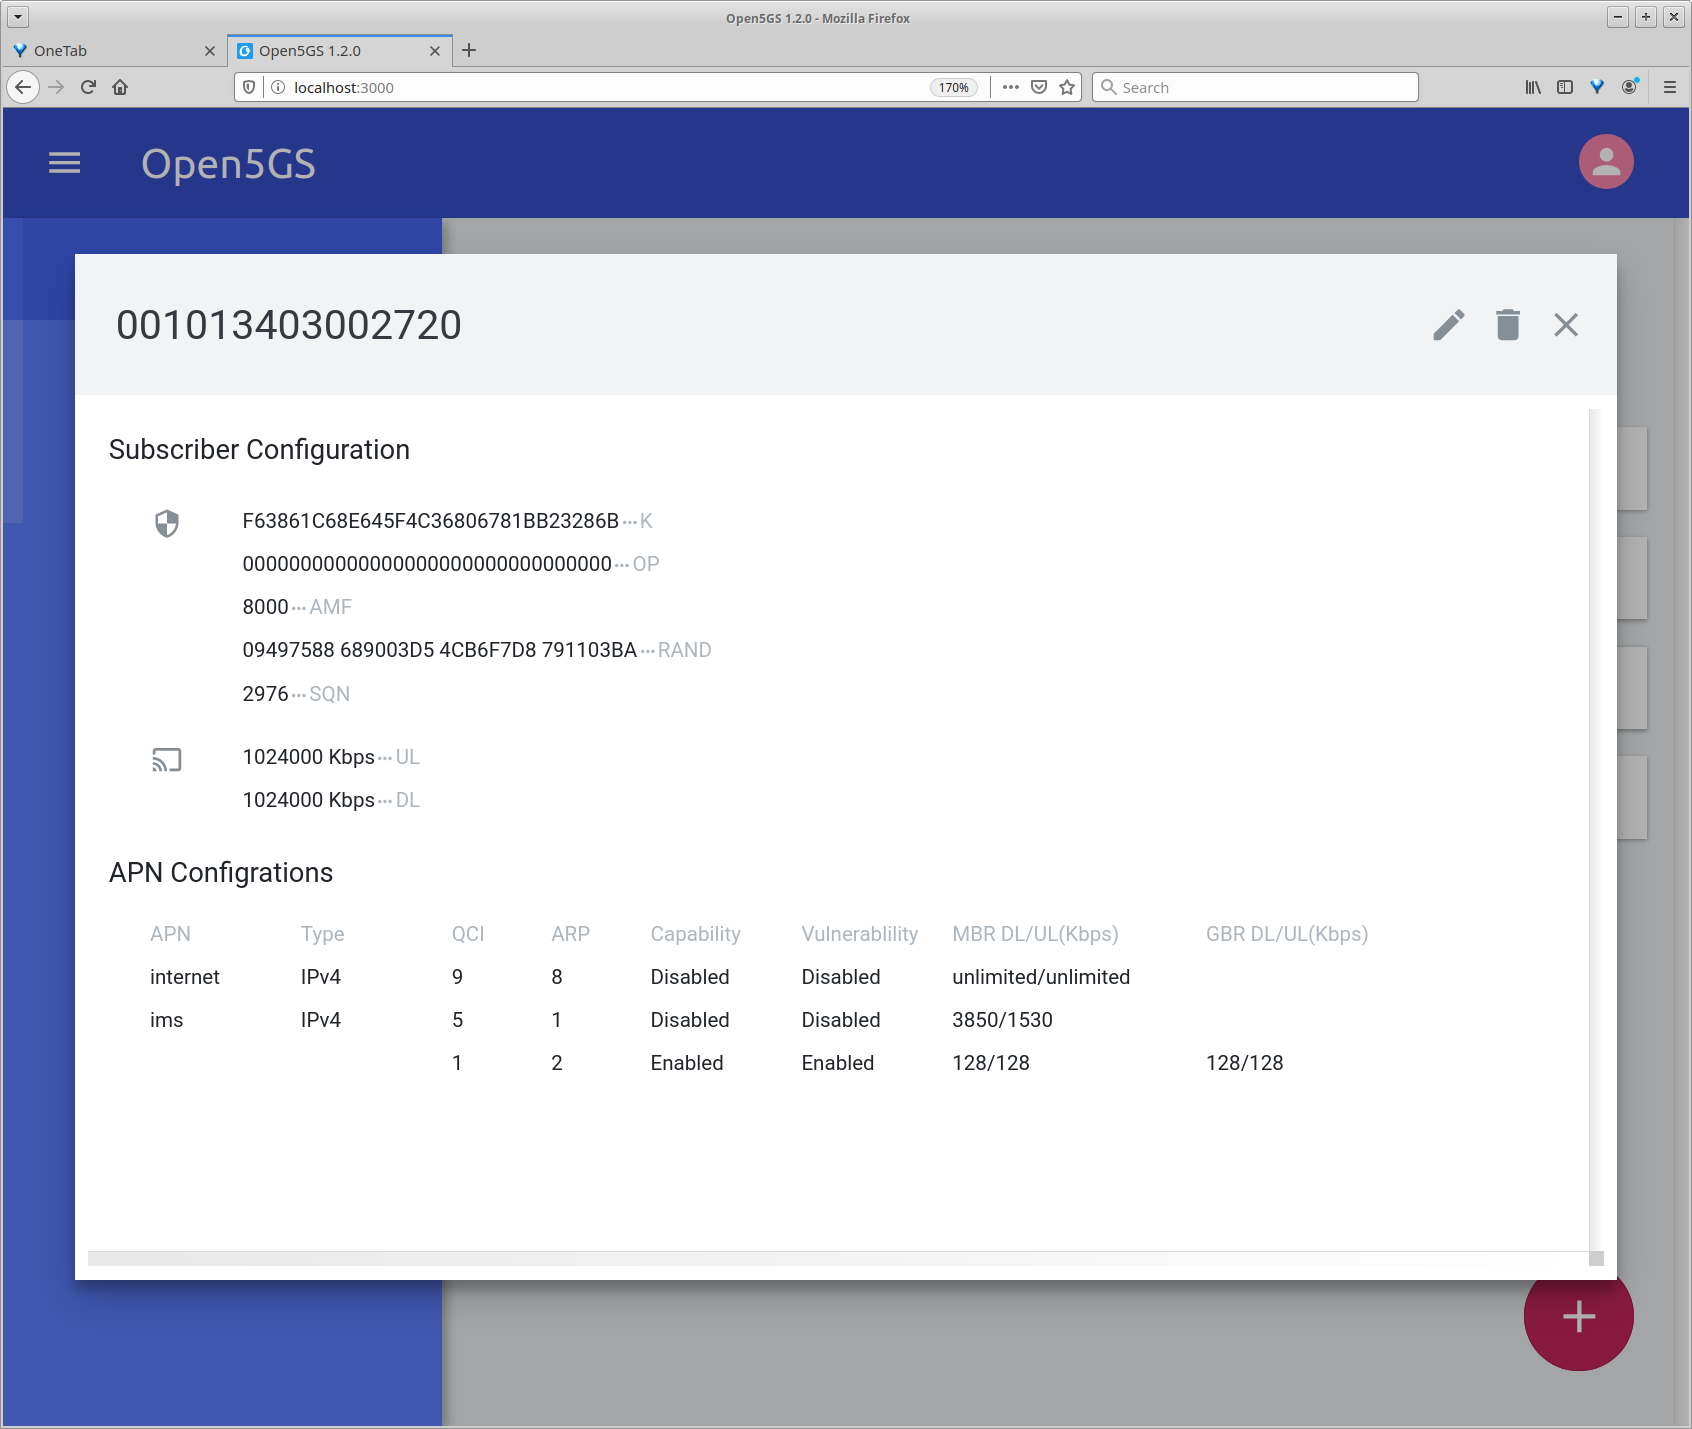Click the Subscriber Configuration heading
Screen dimensions: 1692x1429
(x=259, y=450)
